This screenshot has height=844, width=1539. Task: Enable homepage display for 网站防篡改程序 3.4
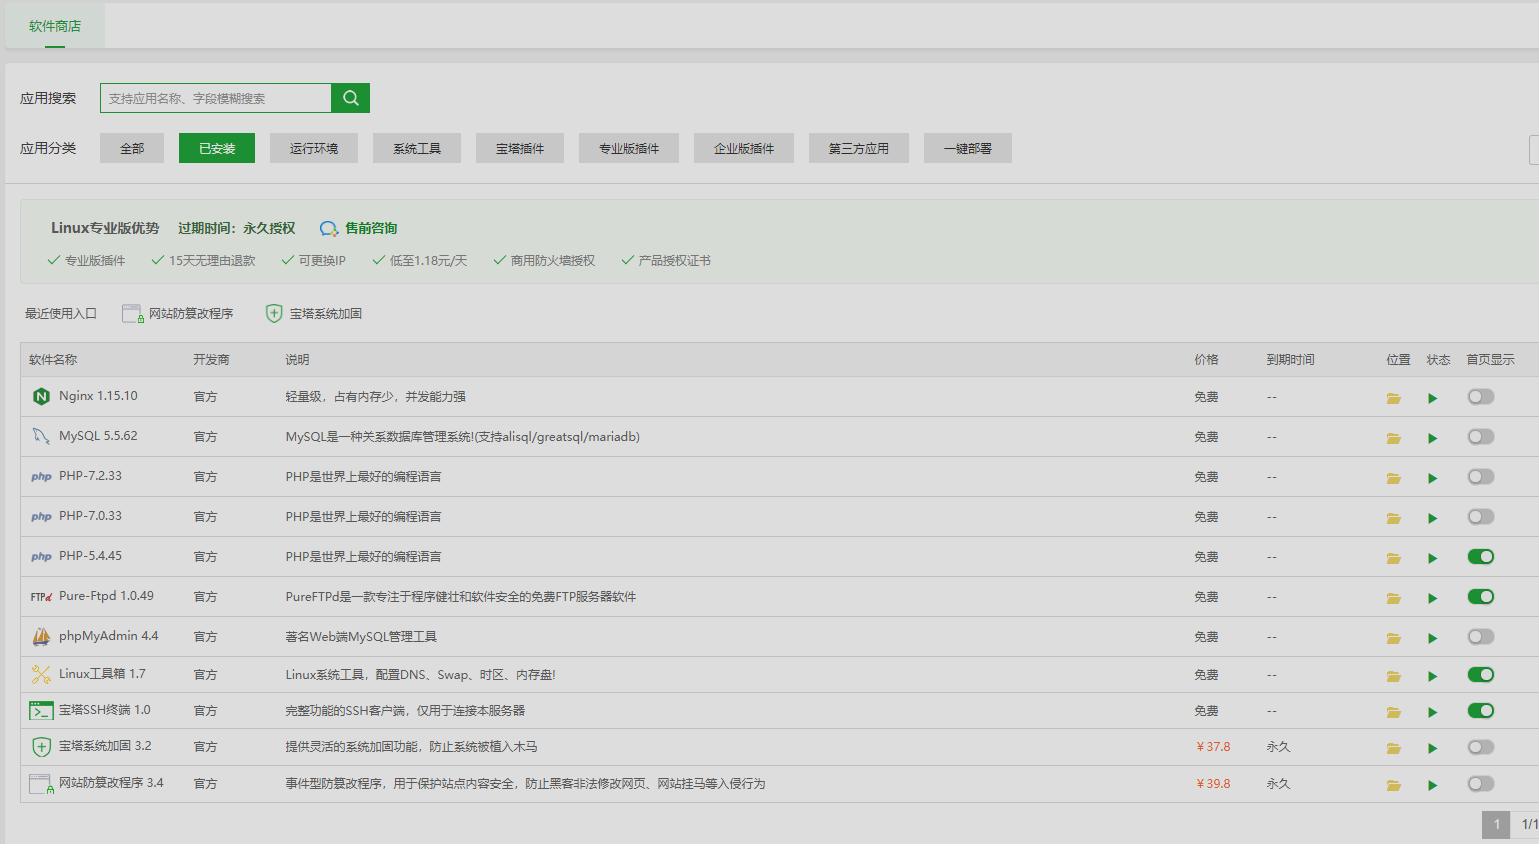(x=1481, y=784)
